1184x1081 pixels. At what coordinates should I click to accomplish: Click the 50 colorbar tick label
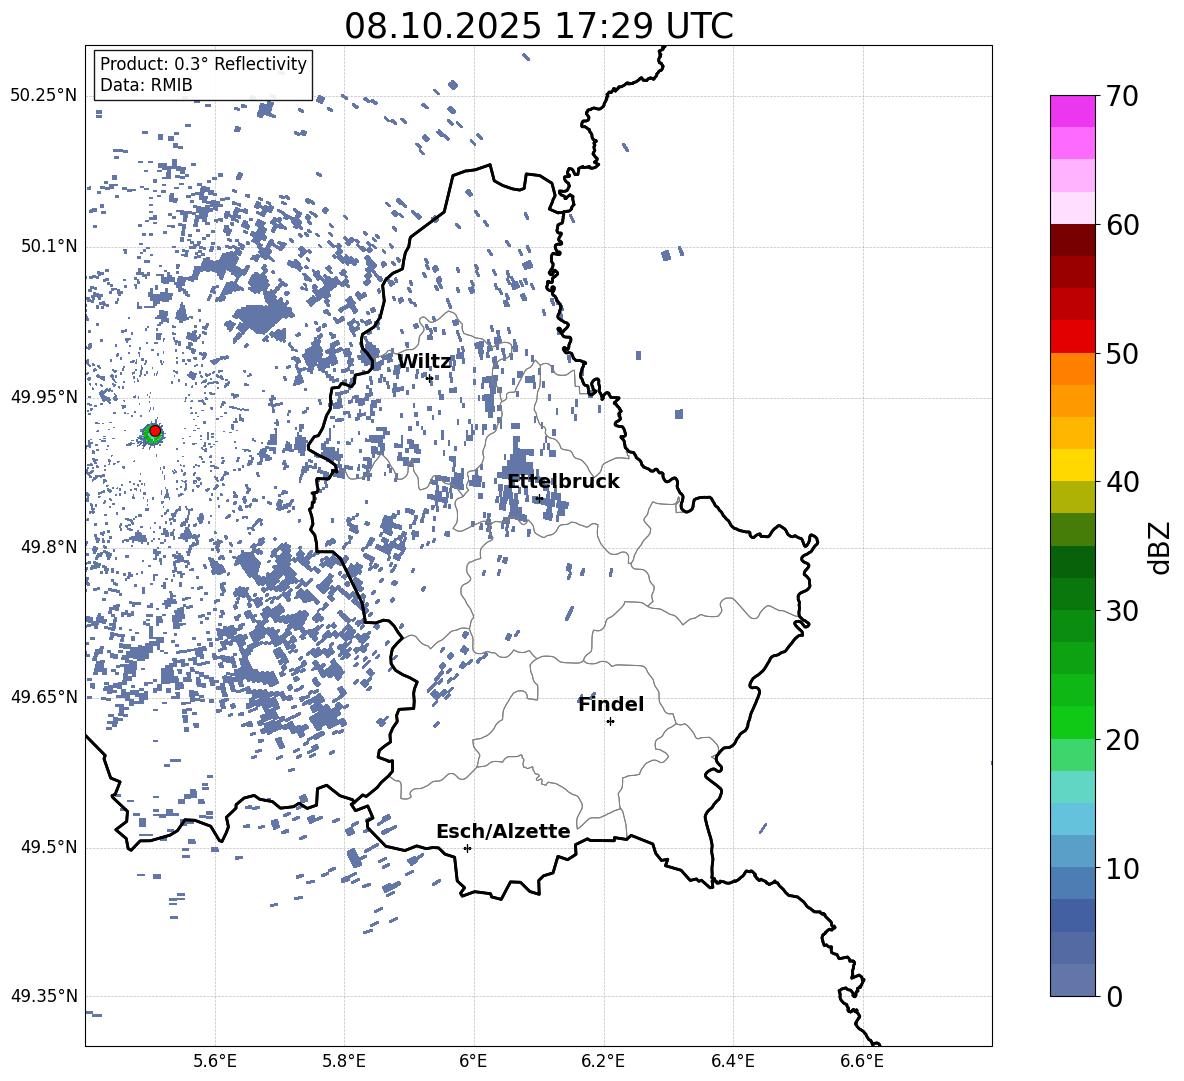[1122, 354]
